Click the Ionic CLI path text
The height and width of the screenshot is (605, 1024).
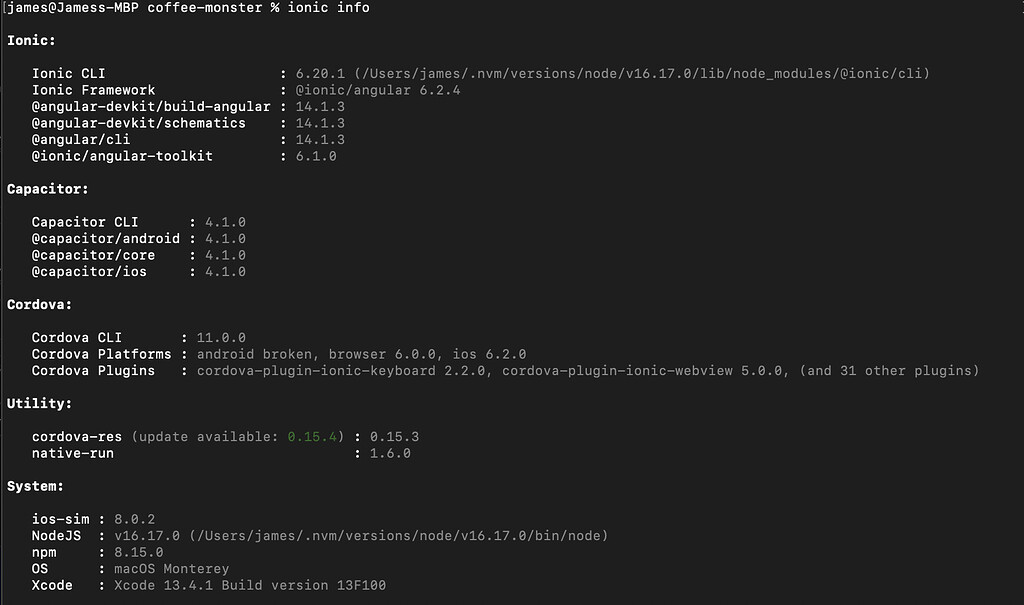click(643, 74)
